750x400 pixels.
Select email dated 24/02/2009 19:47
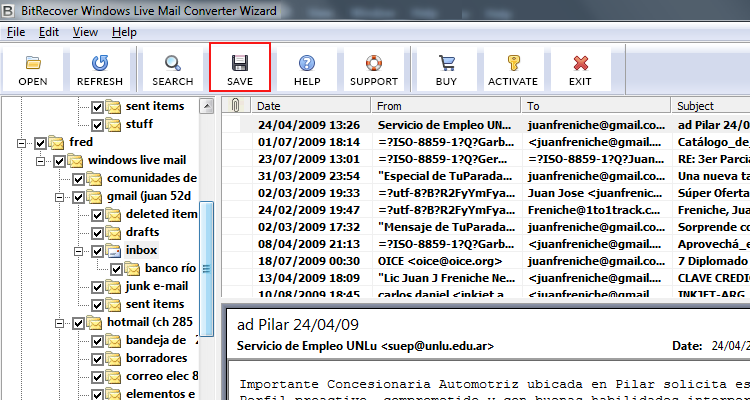tap(485, 210)
